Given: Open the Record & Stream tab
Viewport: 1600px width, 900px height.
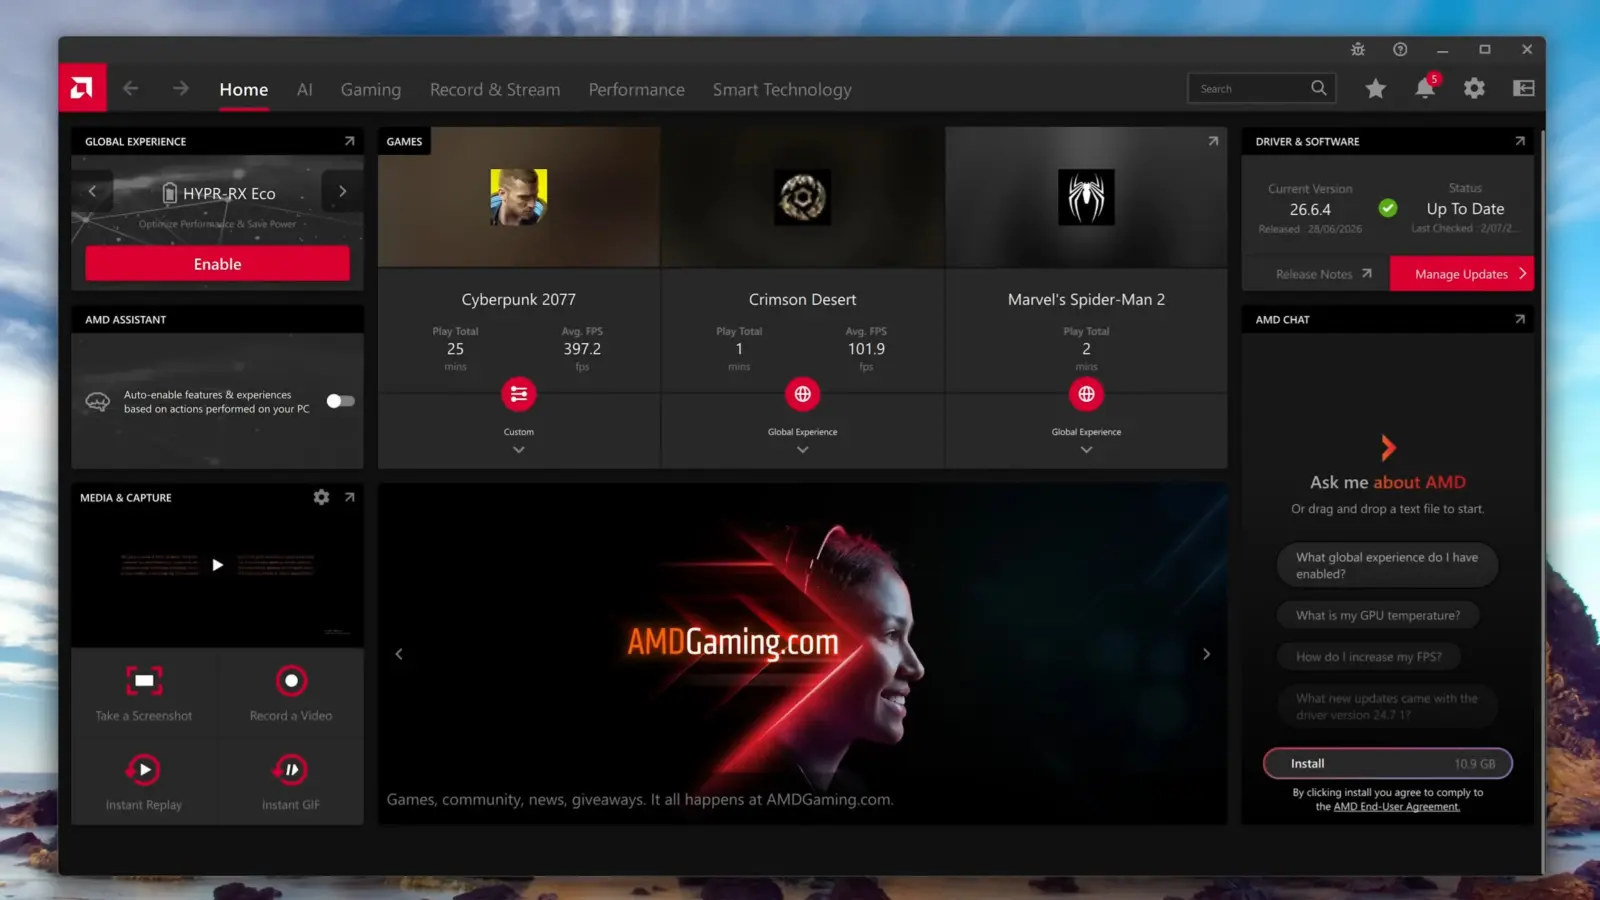Looking at the screenshot, I should pyautogui.click(x=495, y=89).
